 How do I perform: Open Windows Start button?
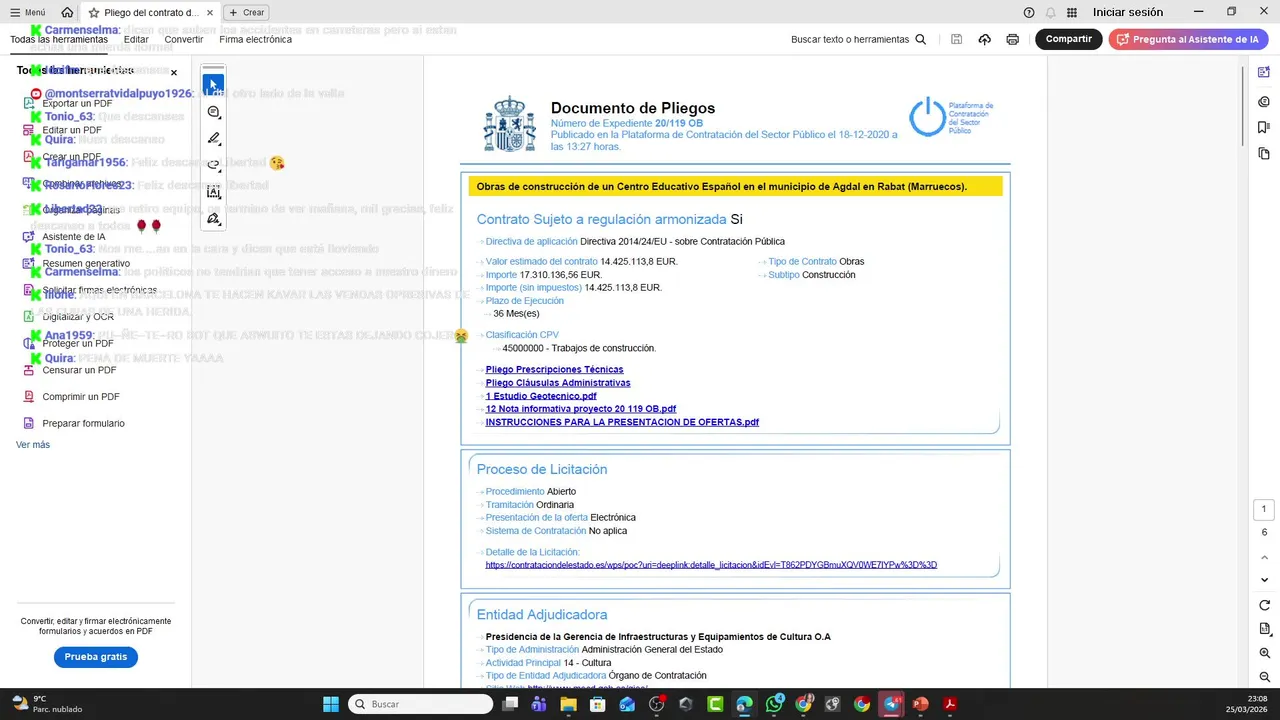[x=331, y=704]
